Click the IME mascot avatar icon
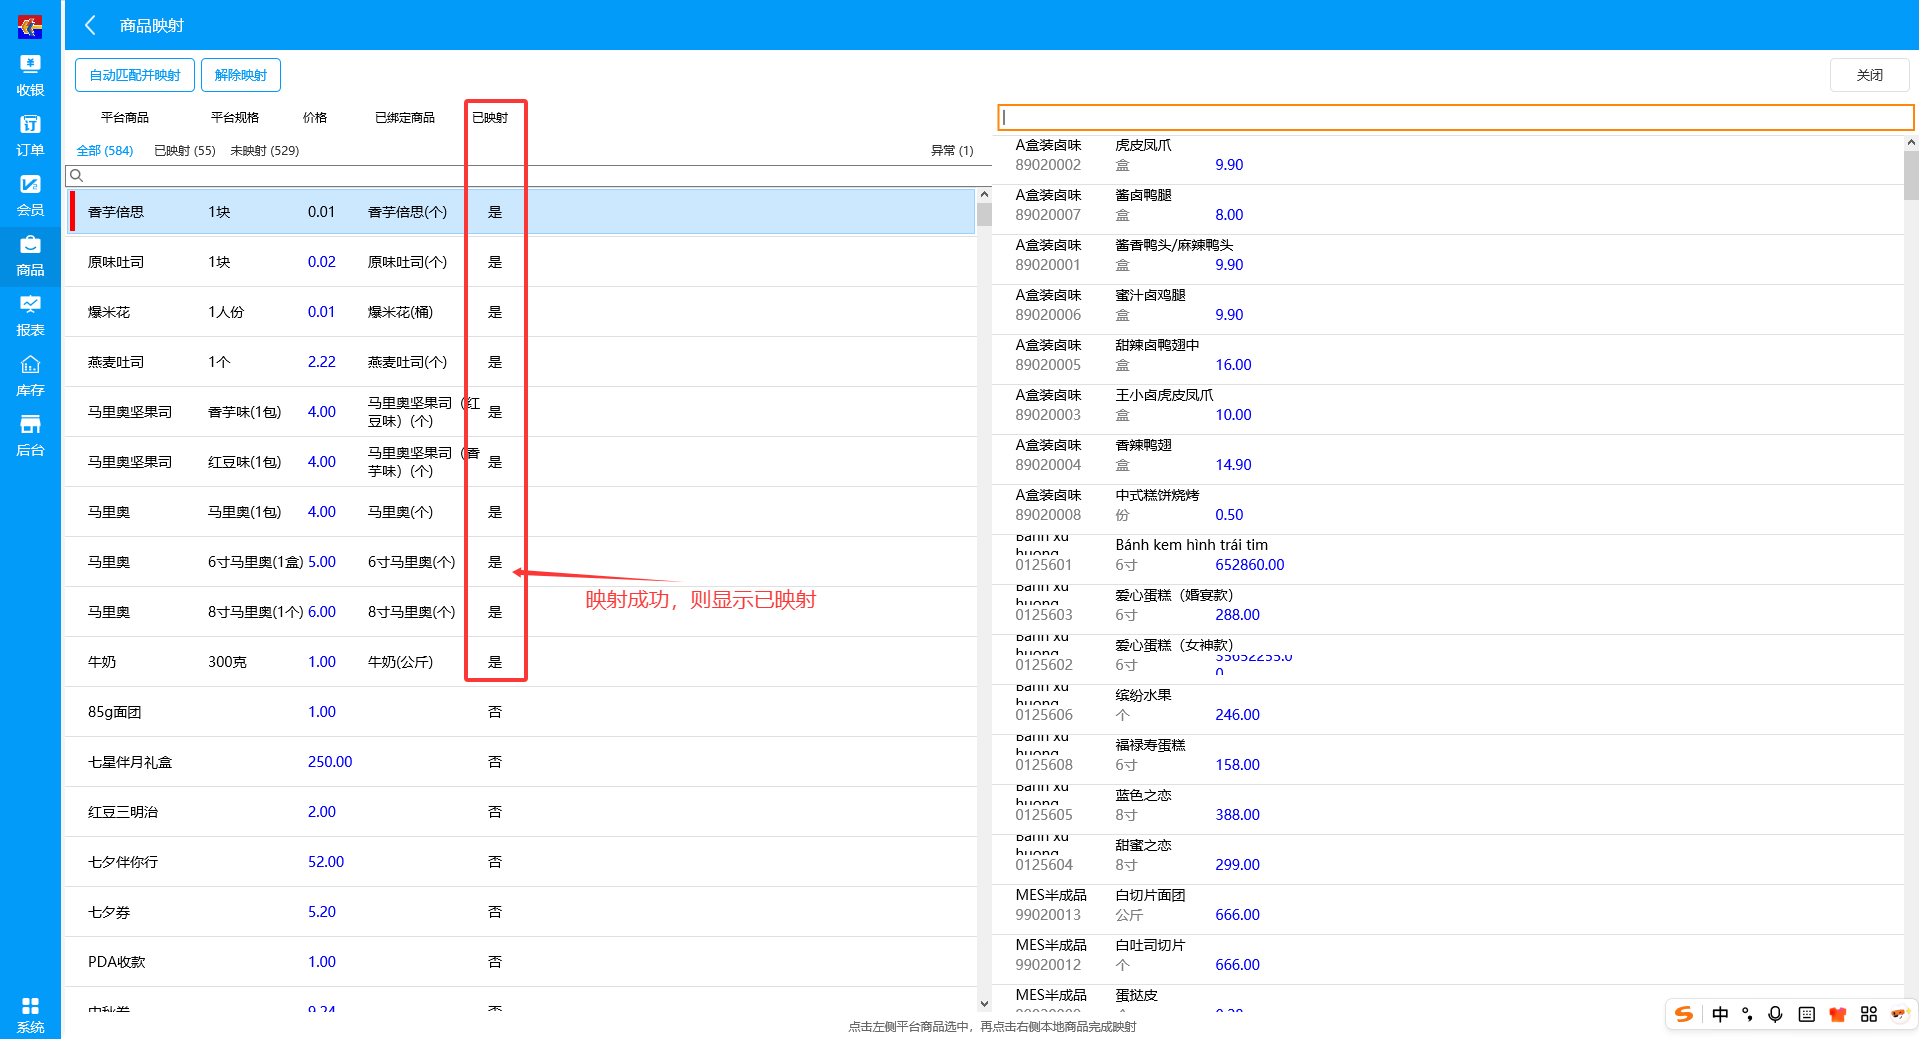 pos(1899,1014)
